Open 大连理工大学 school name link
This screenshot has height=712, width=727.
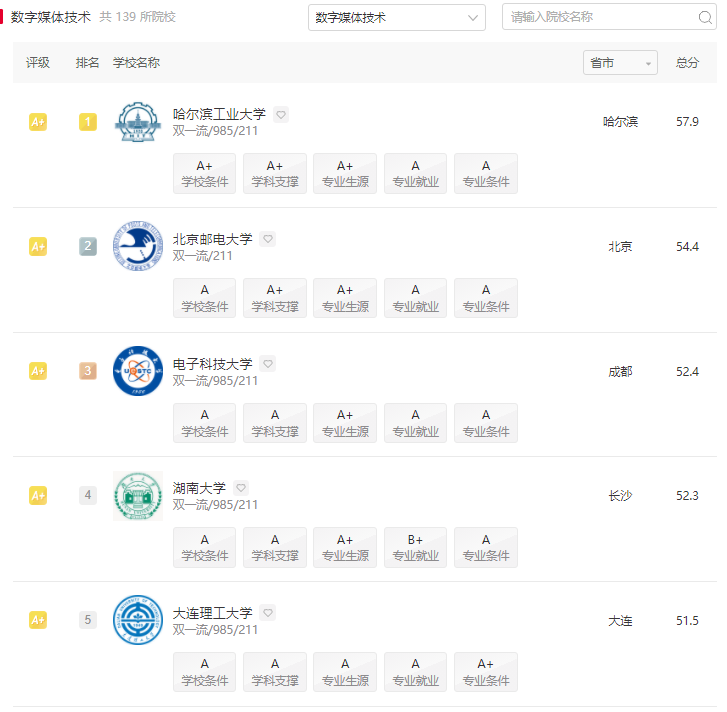212,612
